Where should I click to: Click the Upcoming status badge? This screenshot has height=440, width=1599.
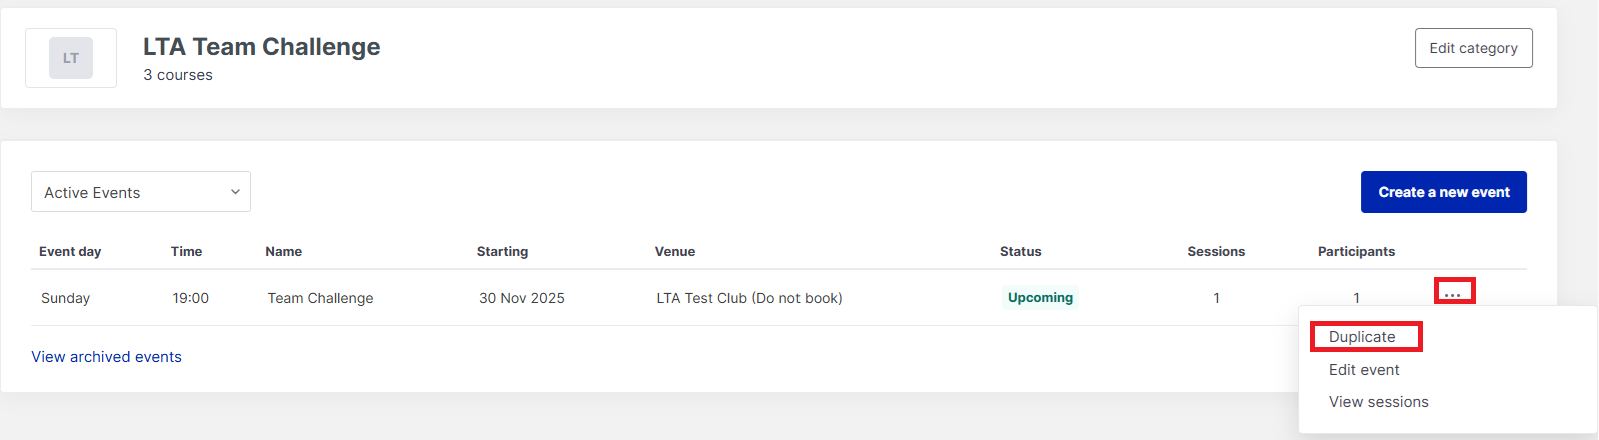click(1040, 298)
